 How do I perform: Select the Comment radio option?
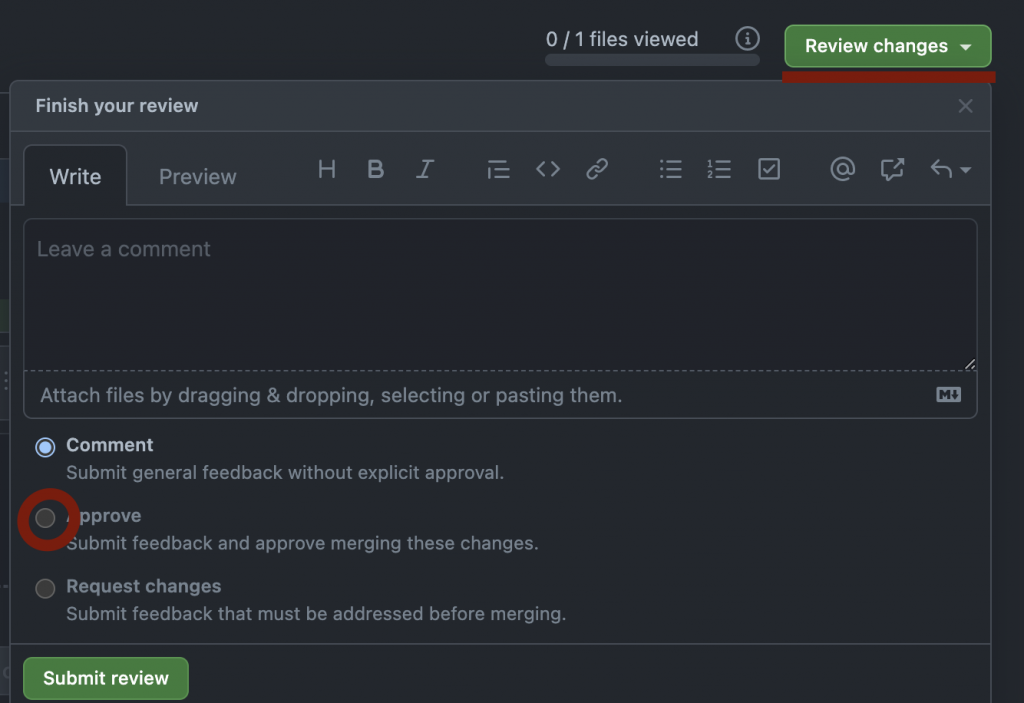[x=45, y=448]
